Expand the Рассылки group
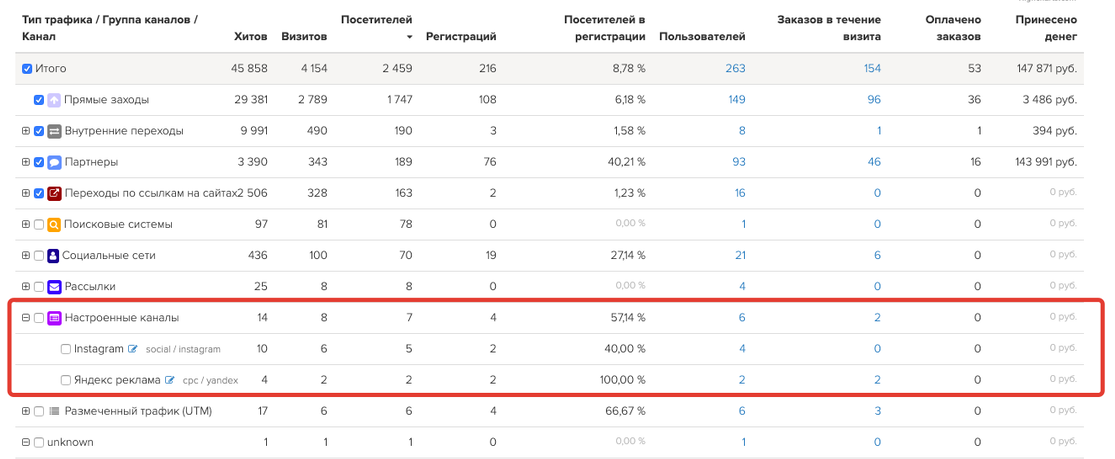This screenshot has height=459, width=1115. [26, 287]
